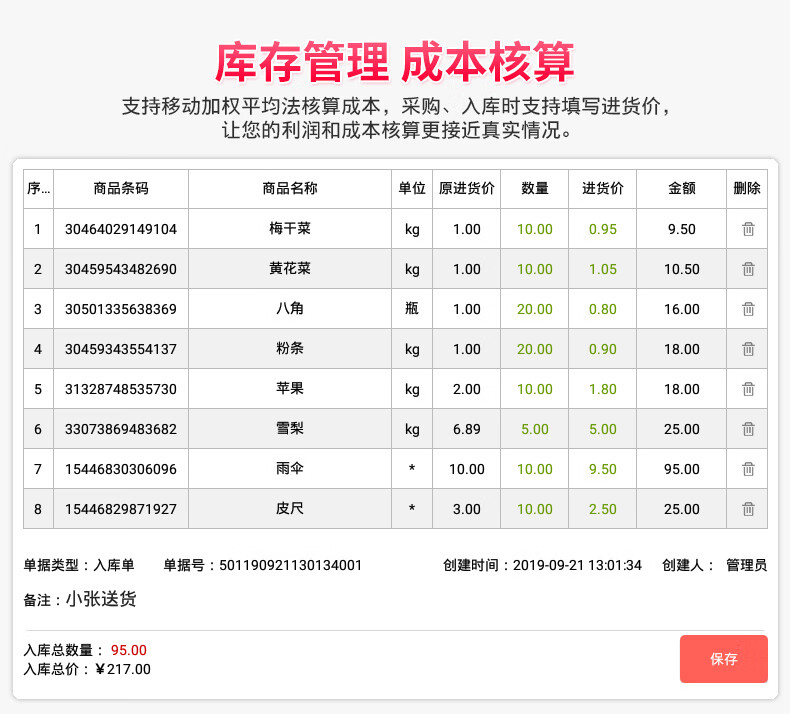Edit the 数量 value for 梅干菜
This screenshot has width=790, height=714.
535,229
